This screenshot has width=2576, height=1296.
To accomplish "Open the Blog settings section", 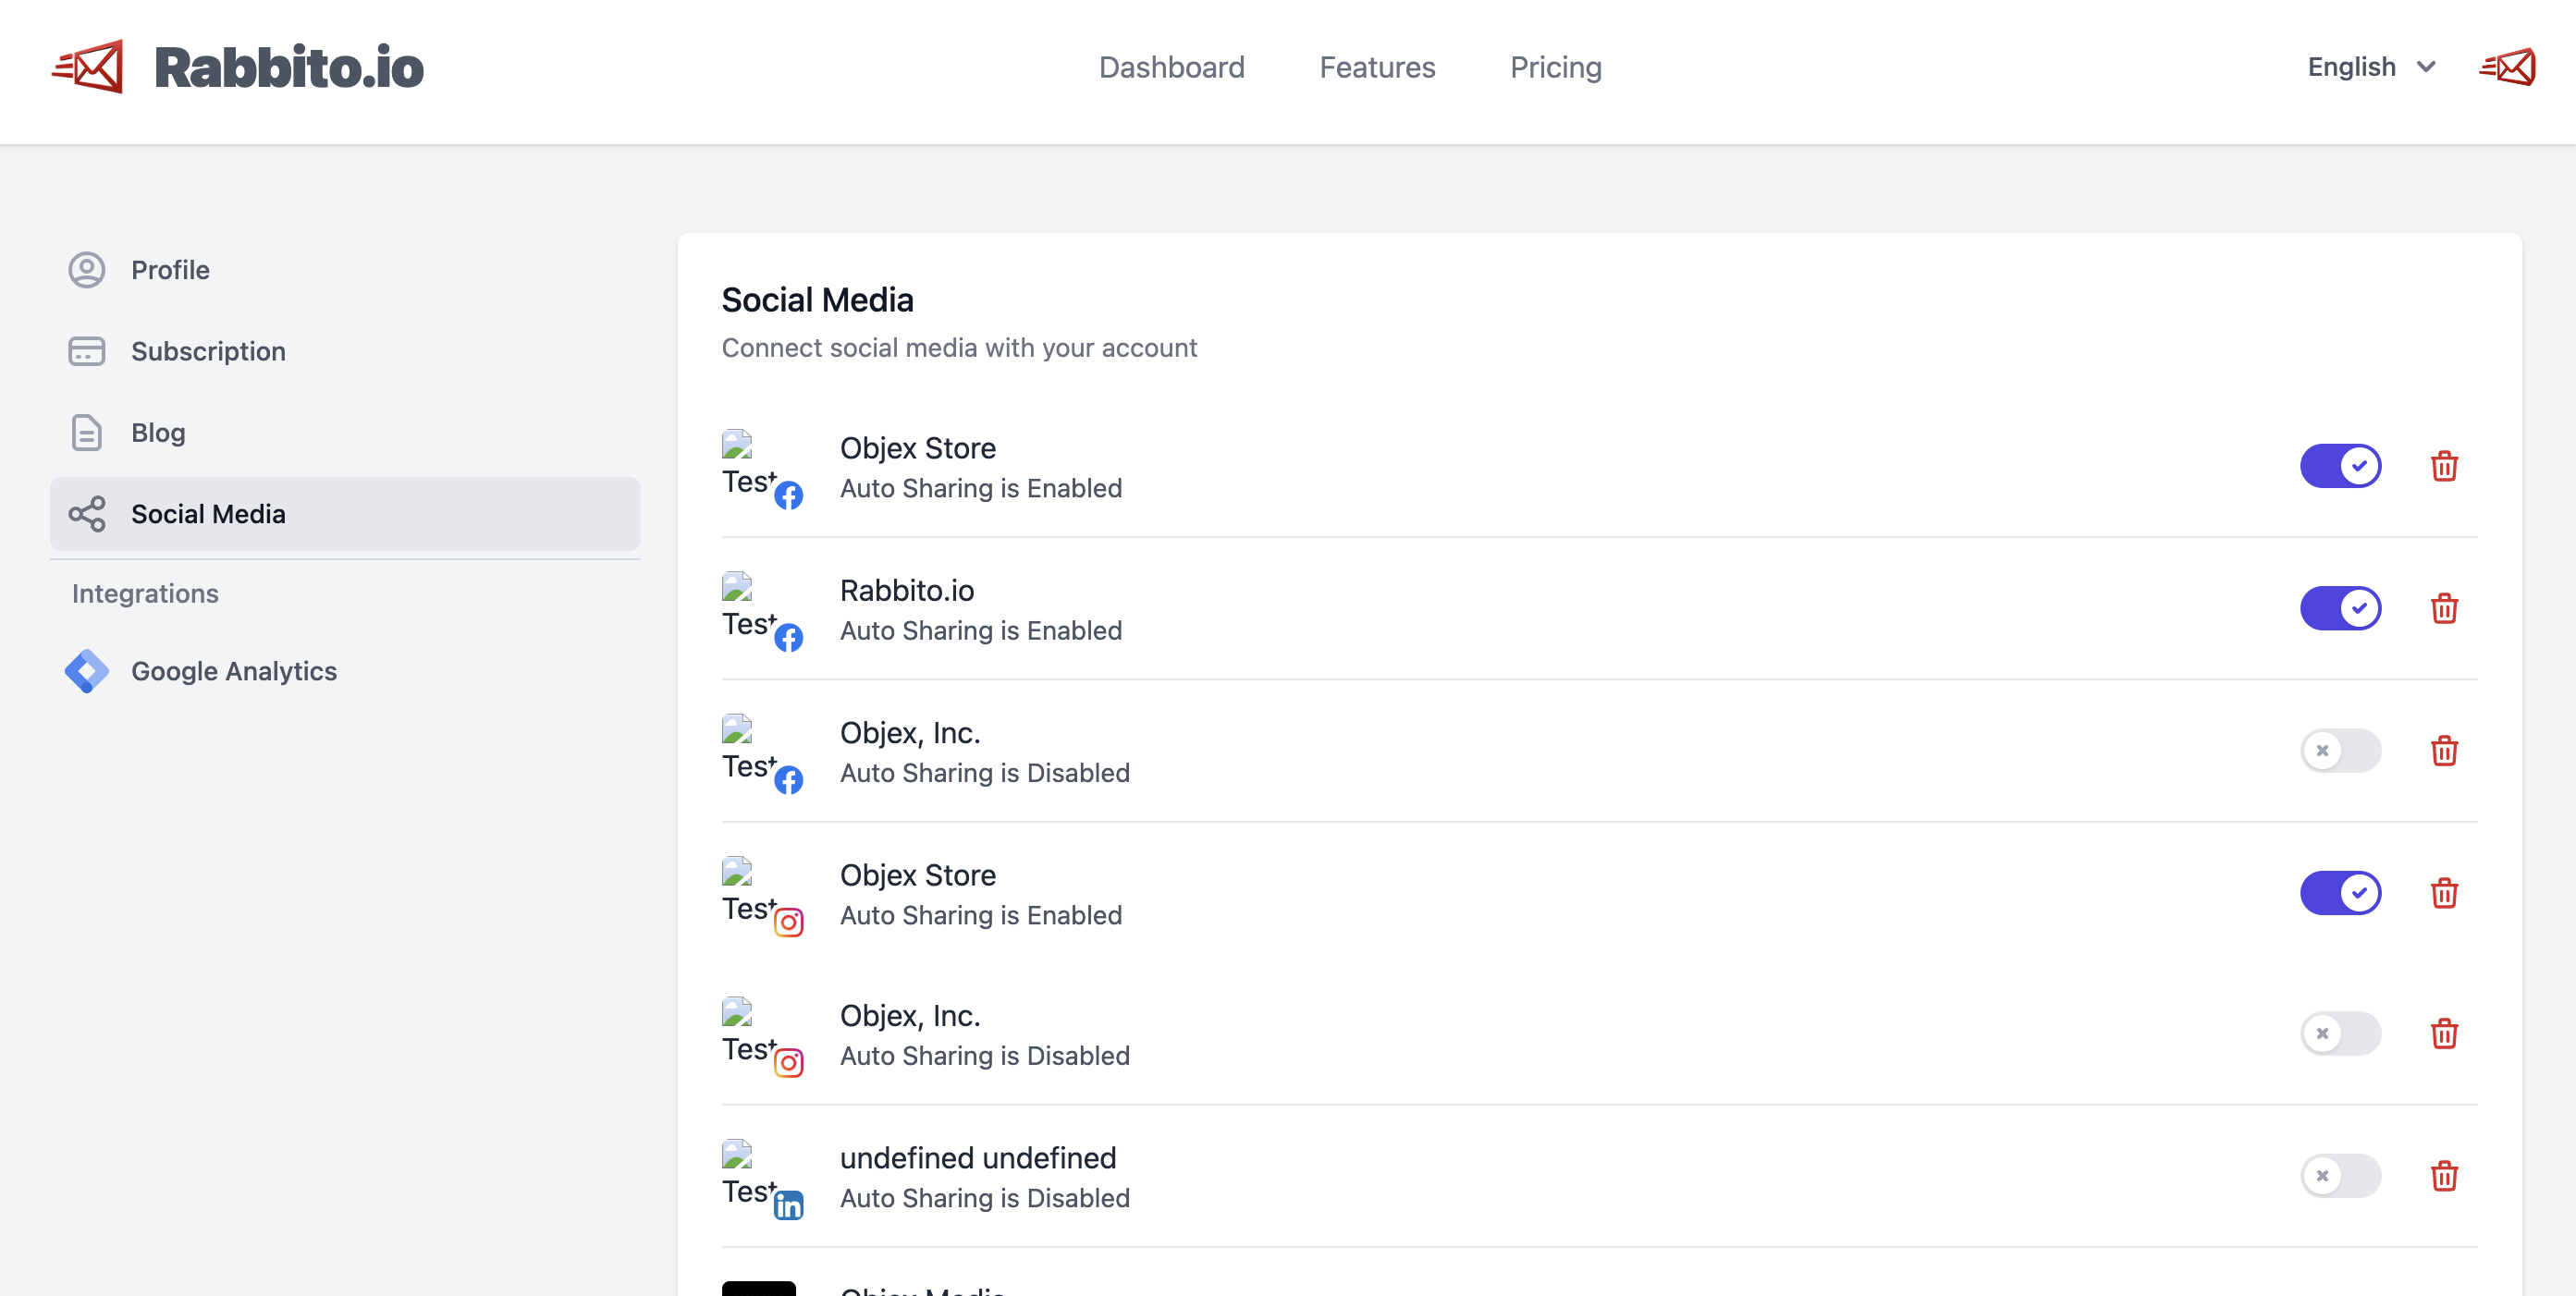I will click(x=345, y=433).
